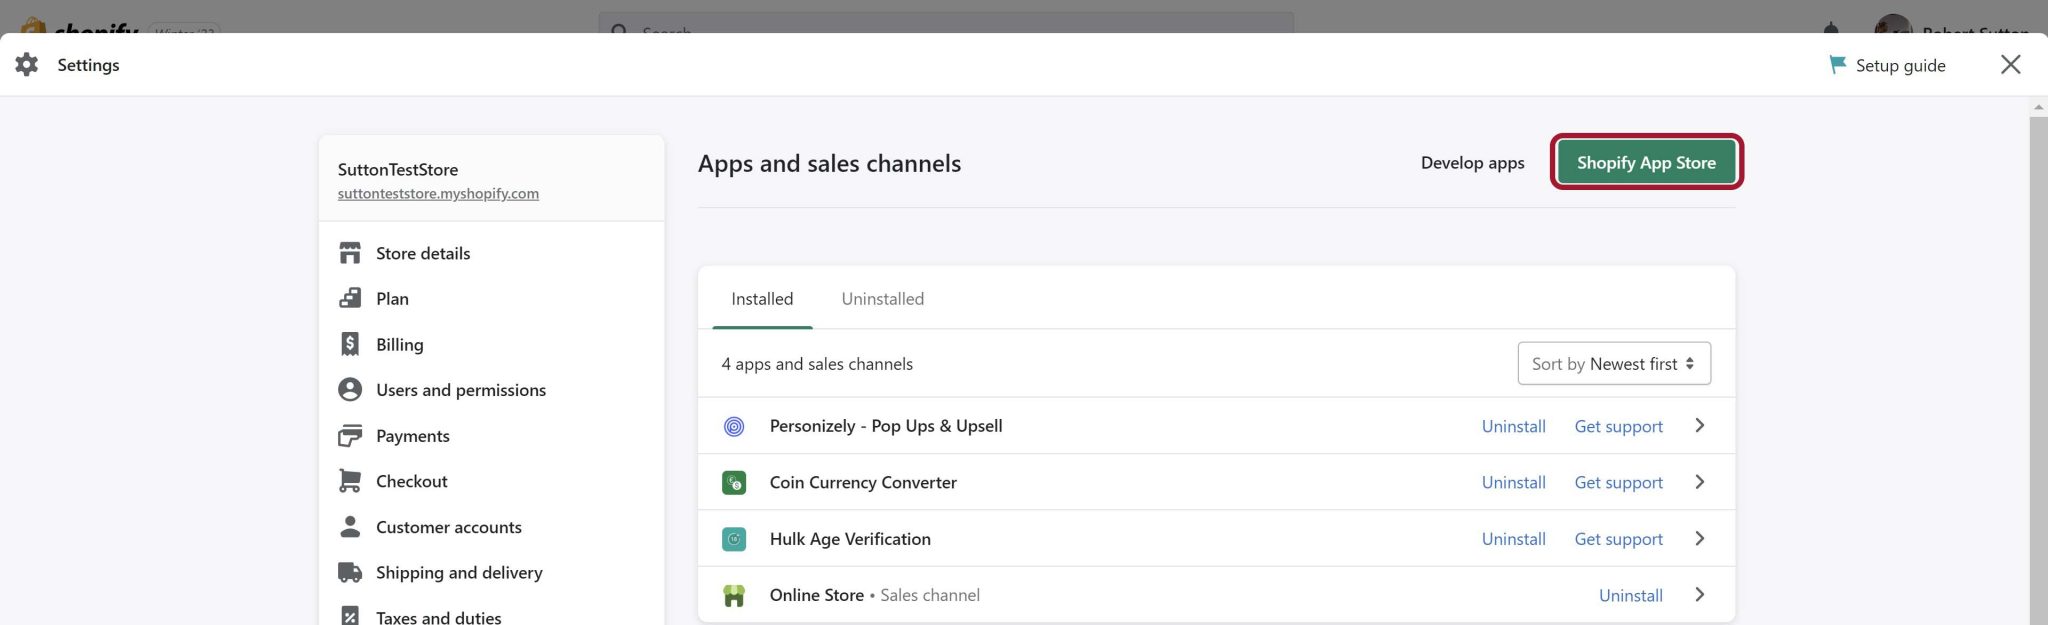Click the Personizely app icon
Viewport: 2048px width, 625px height.
(x=734, y=426)
